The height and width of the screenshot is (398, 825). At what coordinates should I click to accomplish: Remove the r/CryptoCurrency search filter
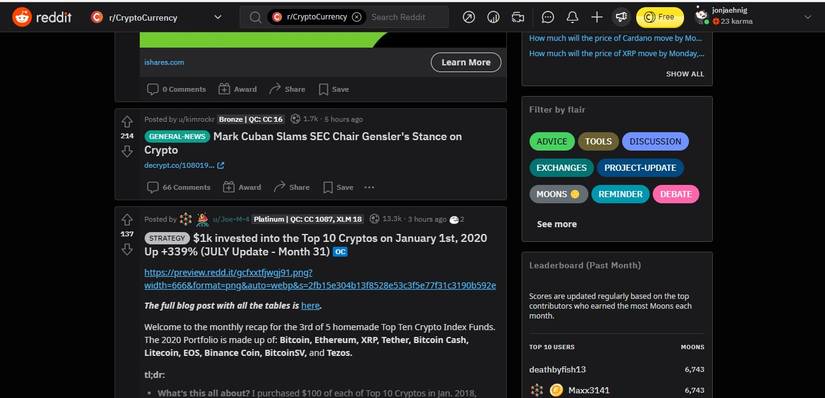(356, 17)
